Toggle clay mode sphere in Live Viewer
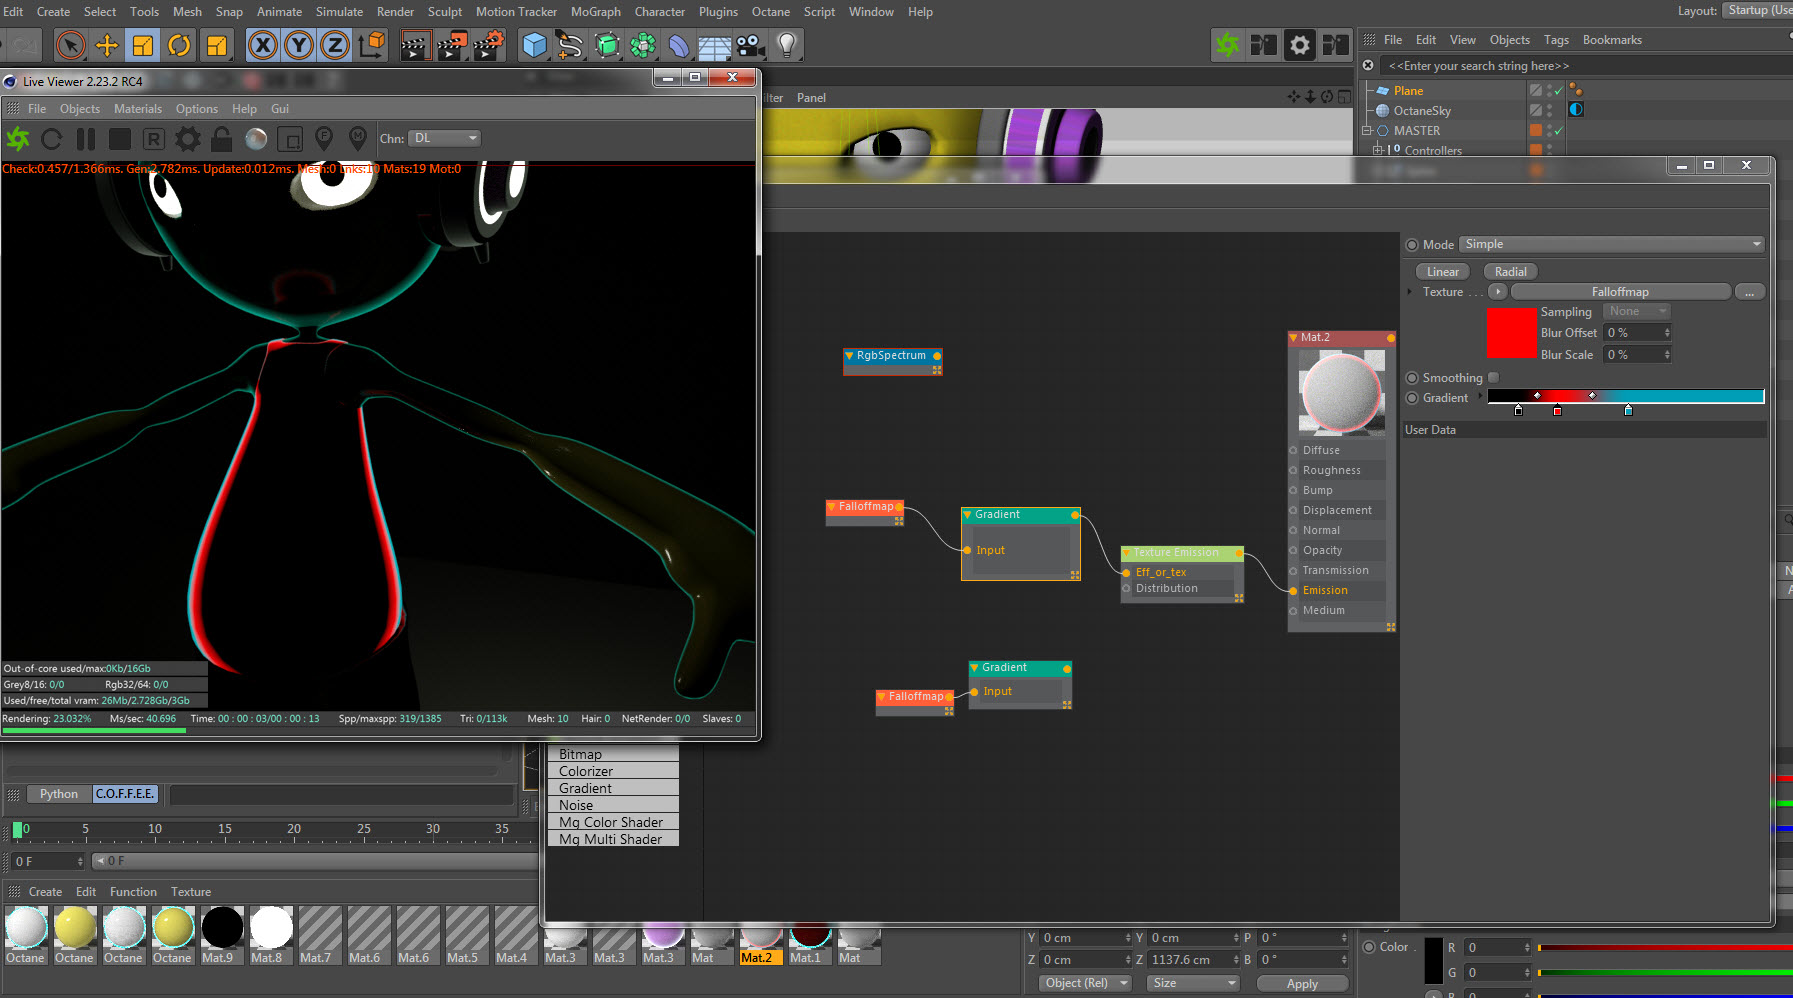The image size is (1793, 998). click(x=256, y=139)
